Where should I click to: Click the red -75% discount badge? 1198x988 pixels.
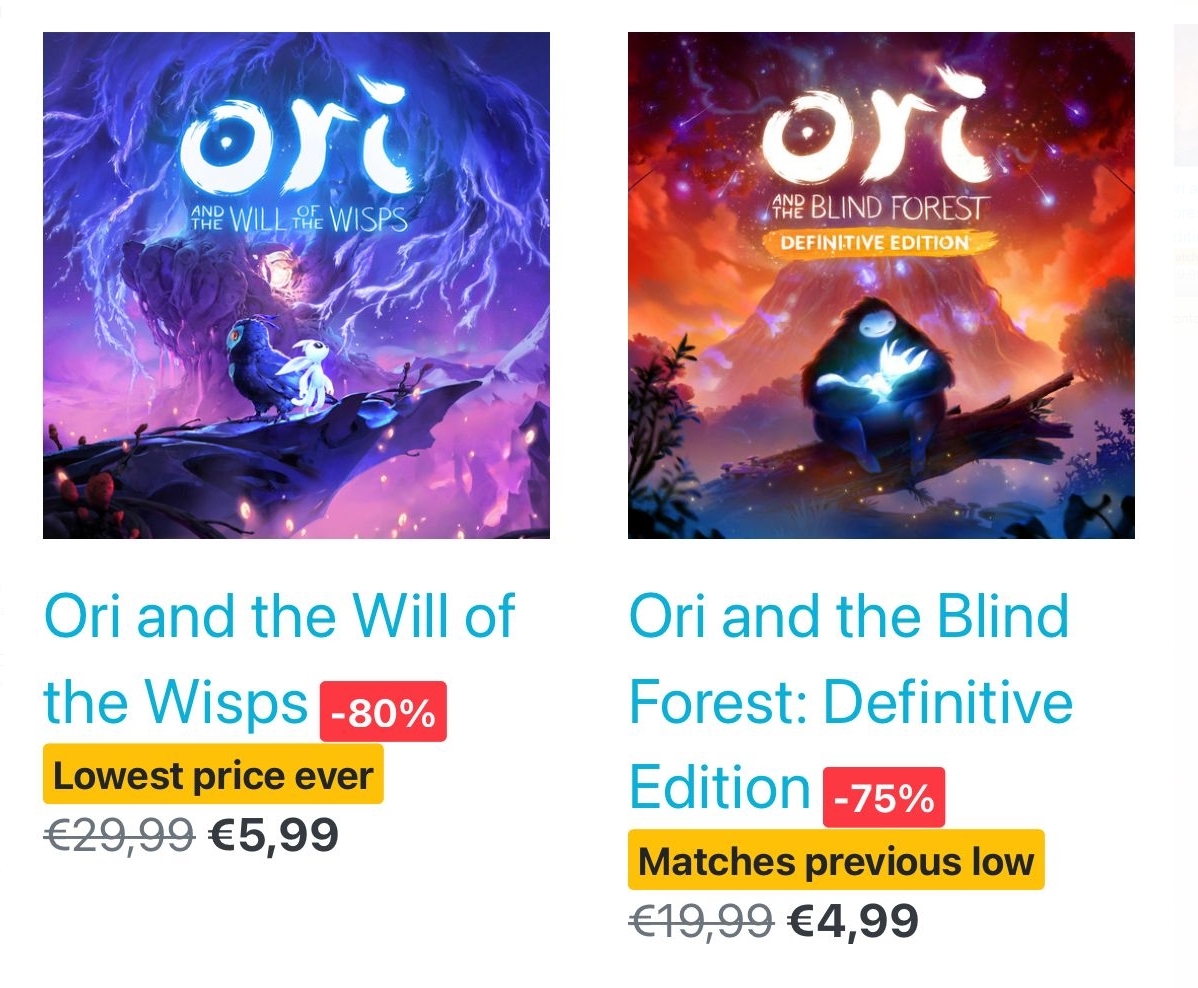[x=884, y=798]
